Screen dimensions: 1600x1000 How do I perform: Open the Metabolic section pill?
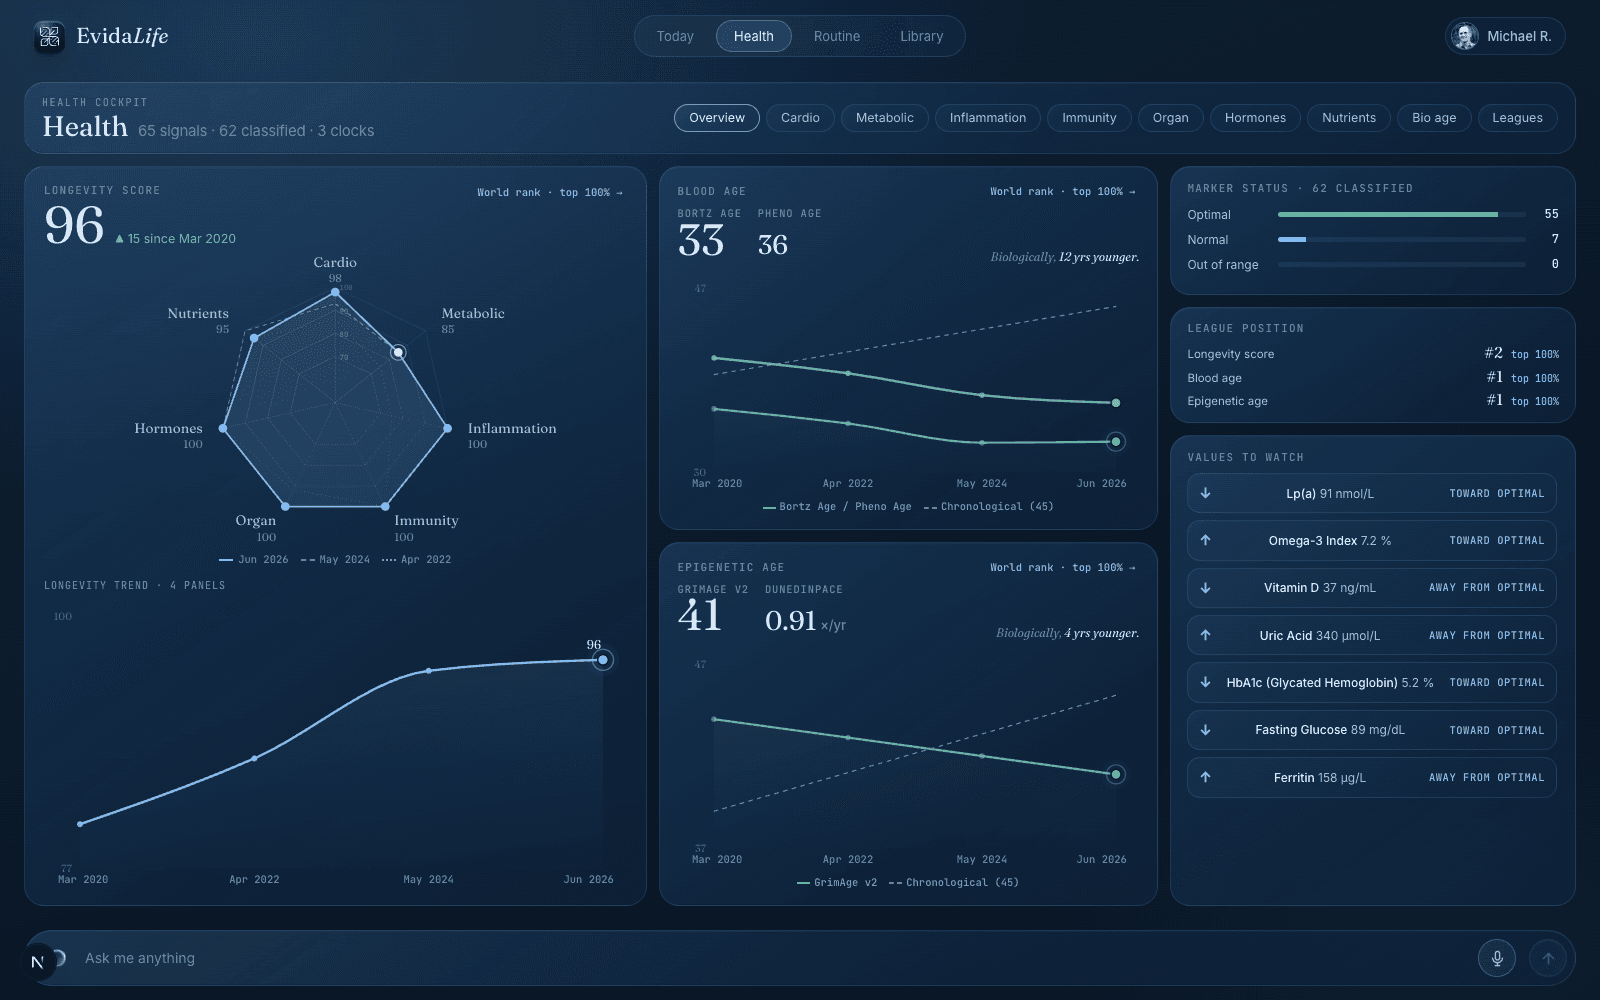(885, 118)
